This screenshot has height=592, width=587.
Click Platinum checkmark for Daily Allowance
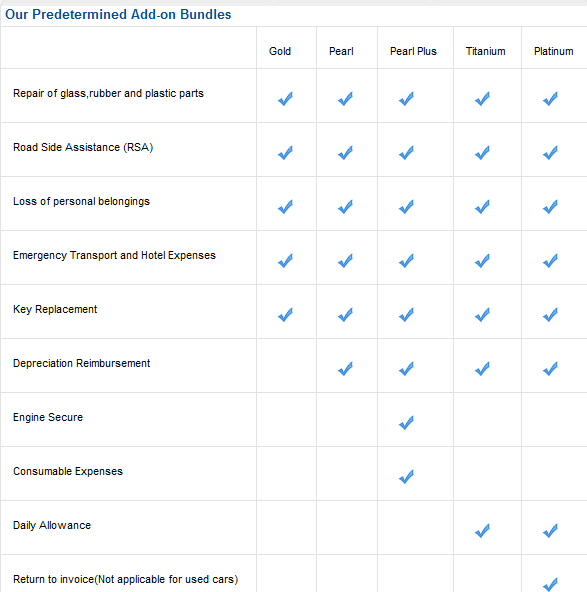(x=550, y=530)
